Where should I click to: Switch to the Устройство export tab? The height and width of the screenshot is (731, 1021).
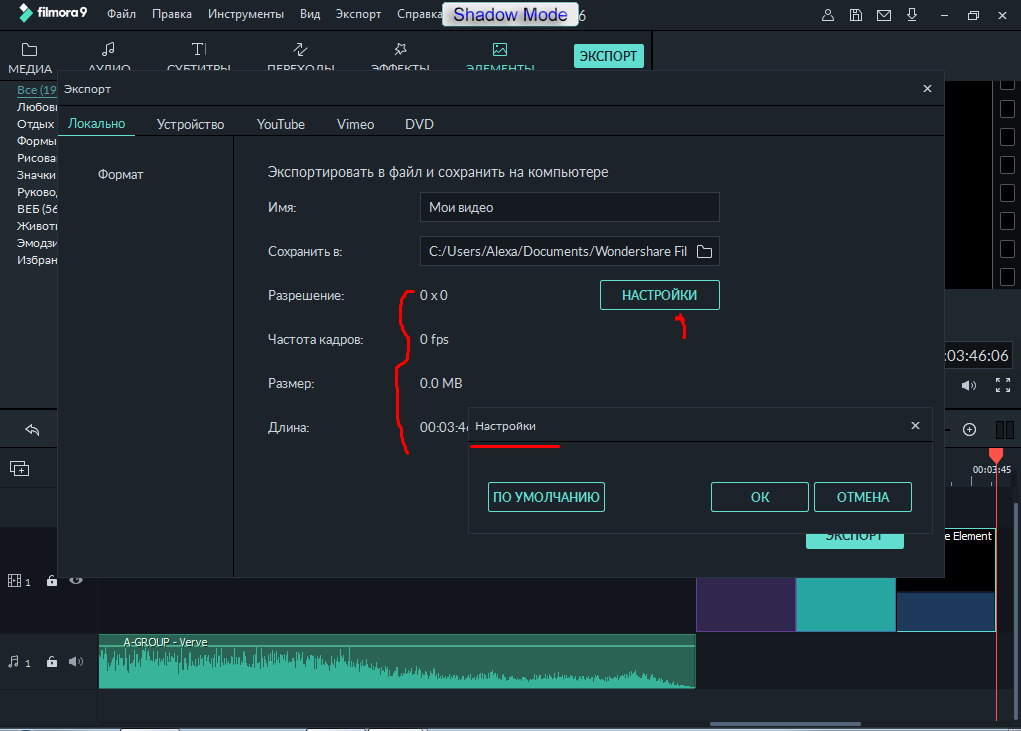[x=190, y=124]
